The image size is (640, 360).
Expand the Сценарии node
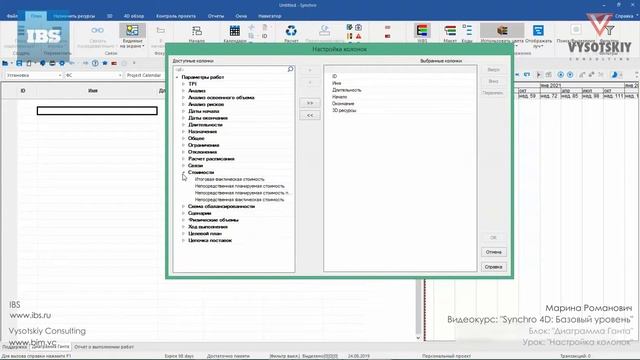pyautogui.click(x=183, y=213)
